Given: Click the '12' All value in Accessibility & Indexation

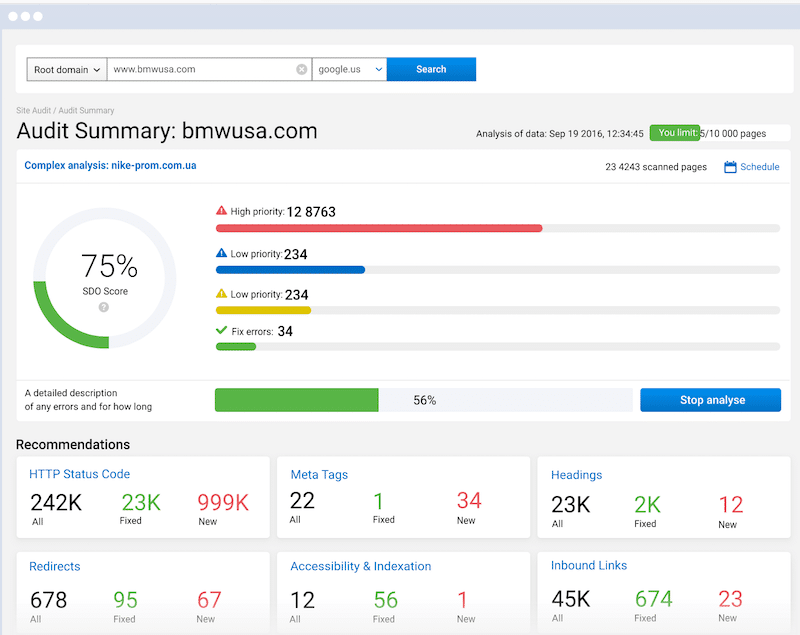Looking at the screenshot, I should coord(303,600).
